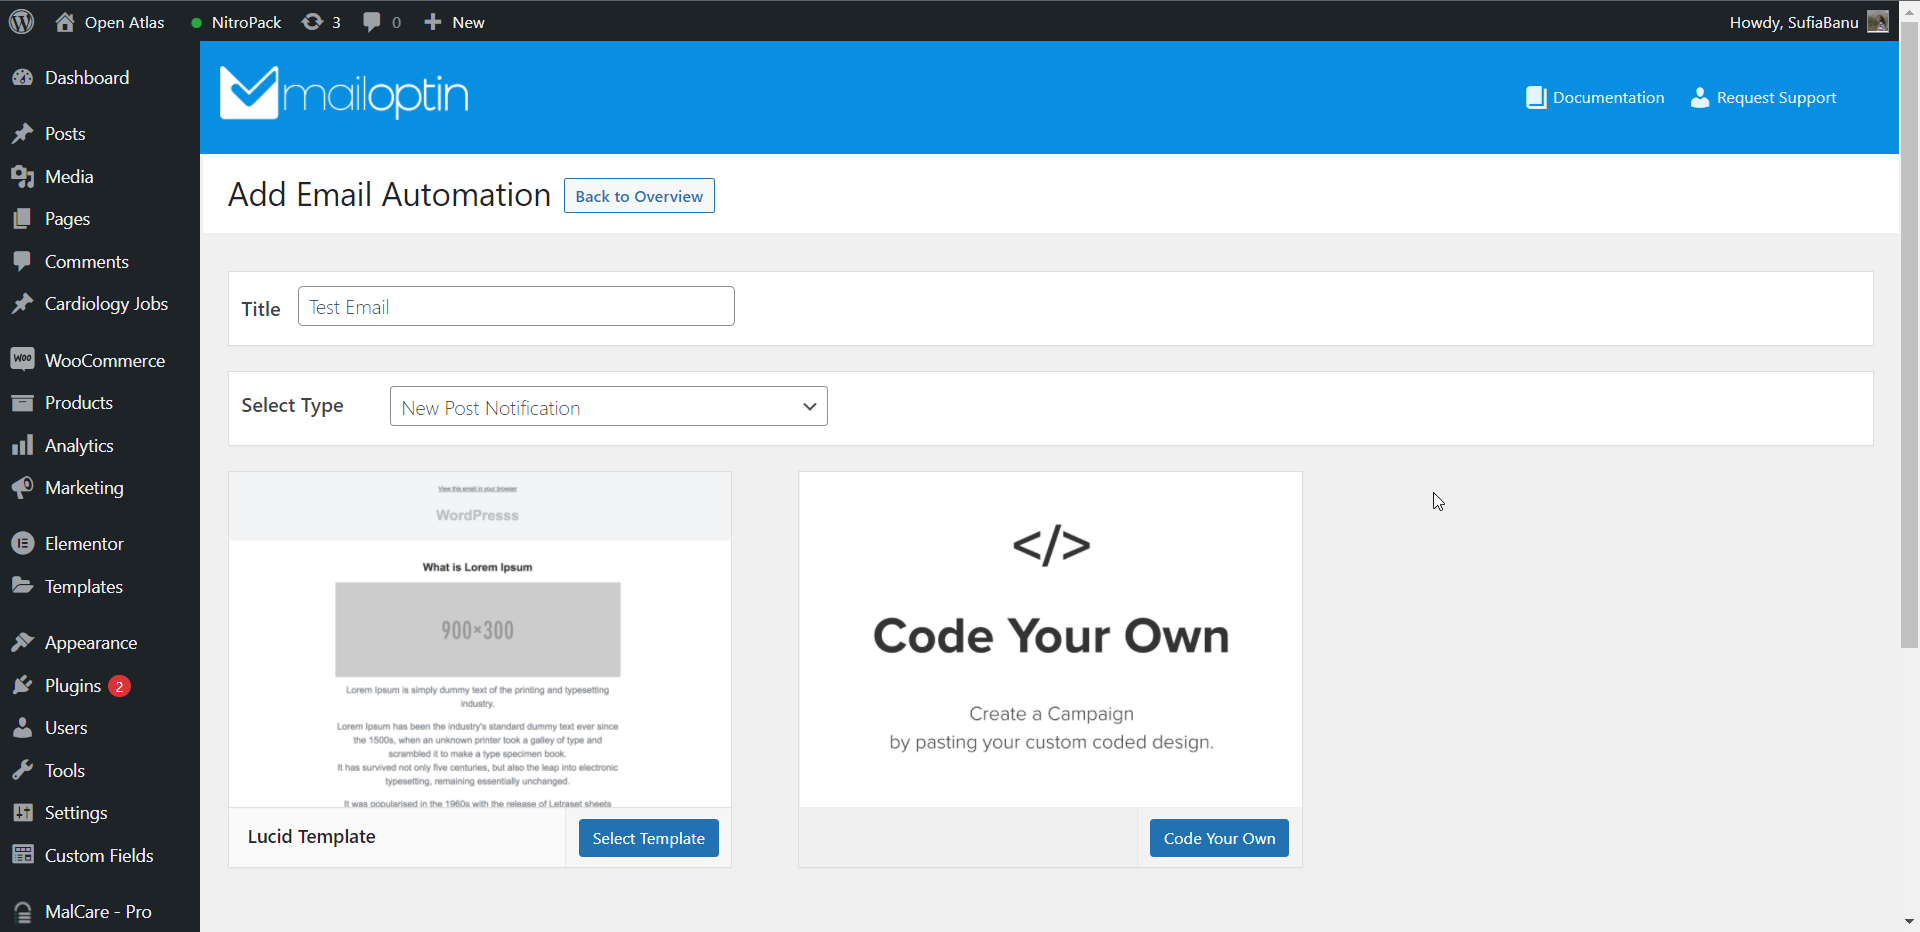Click the Select Type dropdown chevron arrow
Viewport: 1920px width, 932px height.
pyautogui.click(x=809, y=407)
